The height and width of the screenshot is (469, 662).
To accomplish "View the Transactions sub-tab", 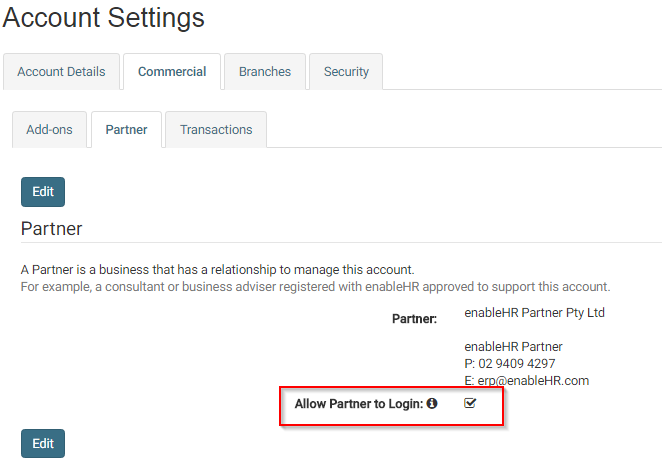I will pos(216,130).
